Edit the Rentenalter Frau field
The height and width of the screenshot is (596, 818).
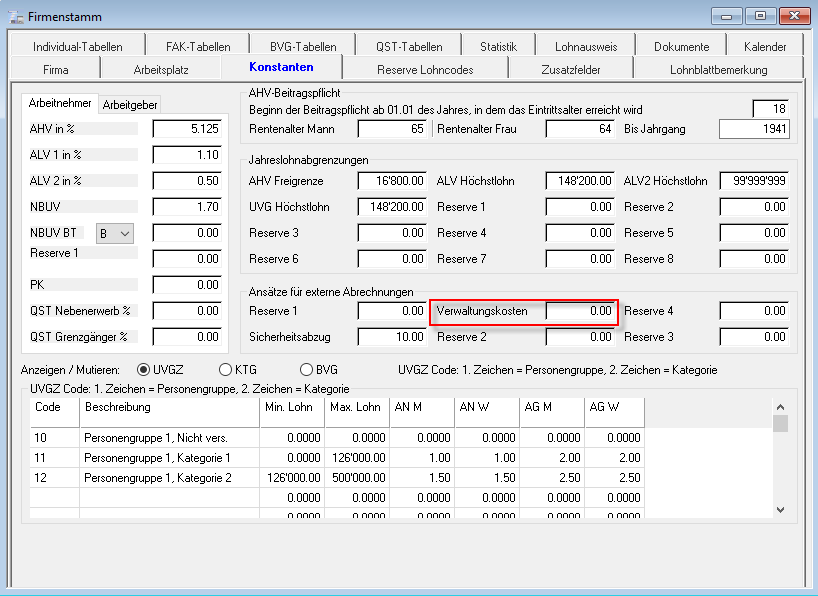580,129
